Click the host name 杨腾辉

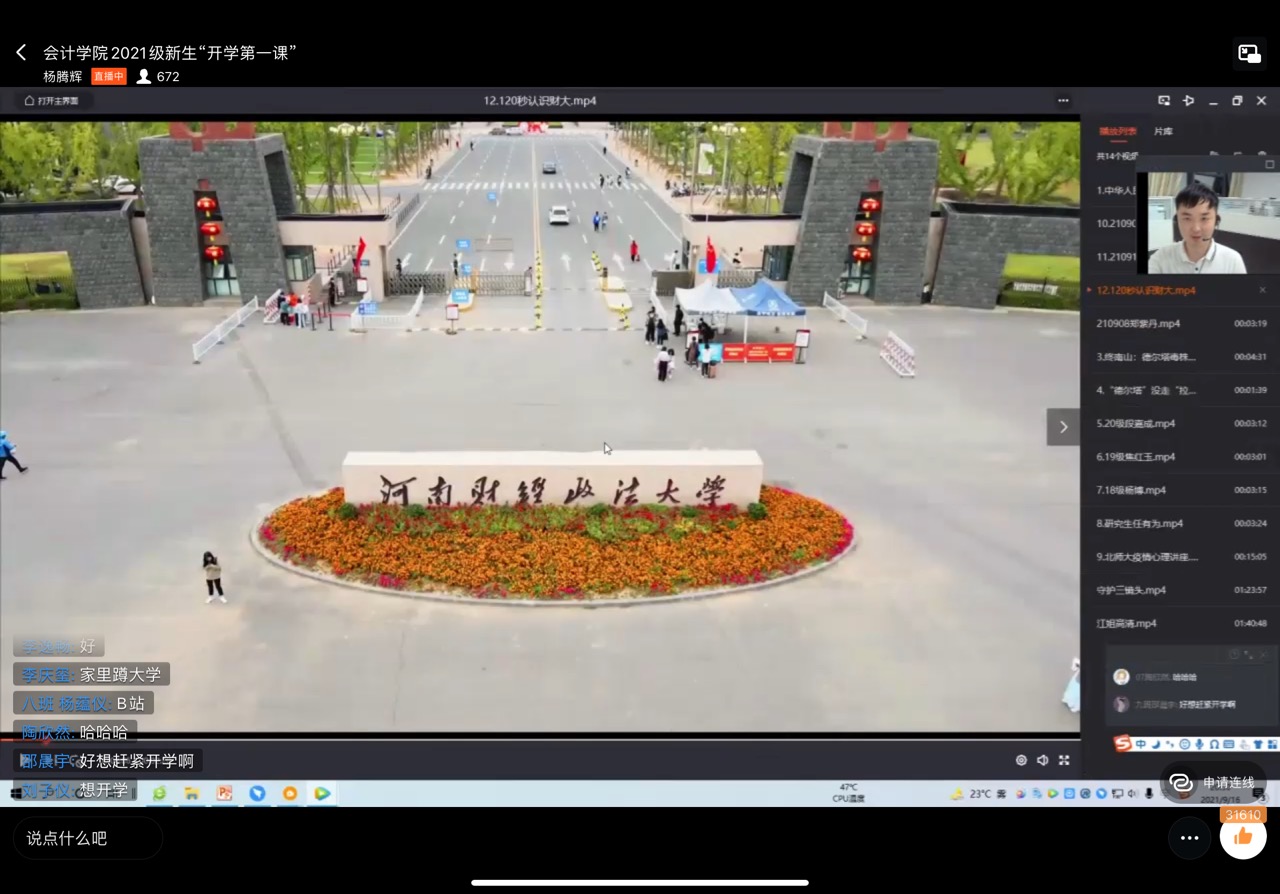point(62,76)
